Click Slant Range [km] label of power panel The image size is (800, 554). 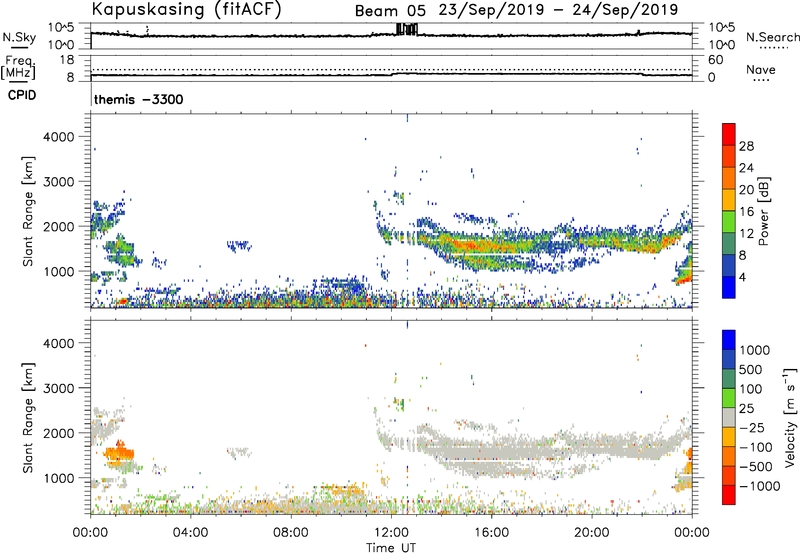28,211
